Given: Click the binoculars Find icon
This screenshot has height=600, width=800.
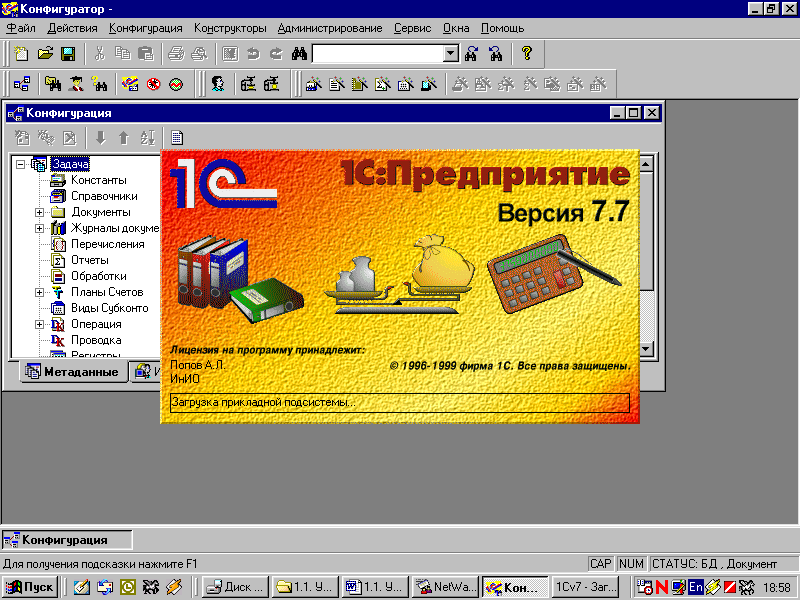Looking at the screenshot, I should 299,54.
